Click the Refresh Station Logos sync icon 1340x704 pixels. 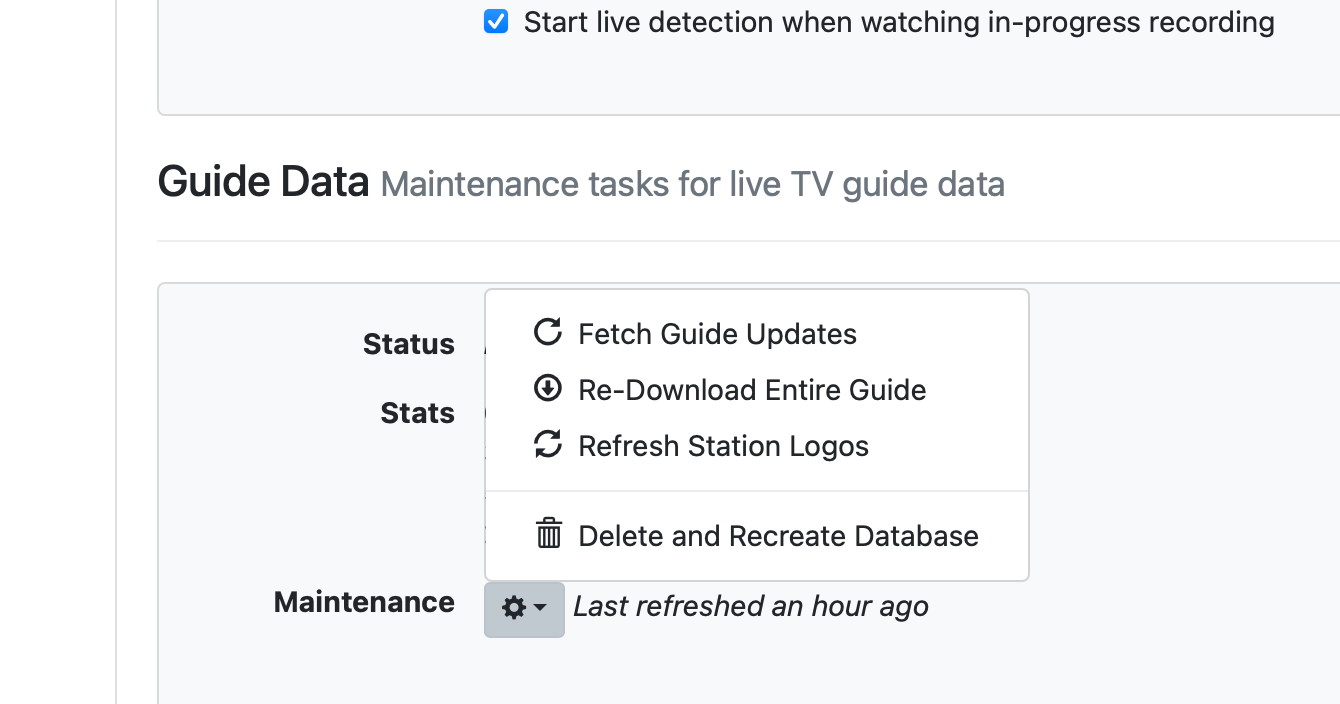547,444
